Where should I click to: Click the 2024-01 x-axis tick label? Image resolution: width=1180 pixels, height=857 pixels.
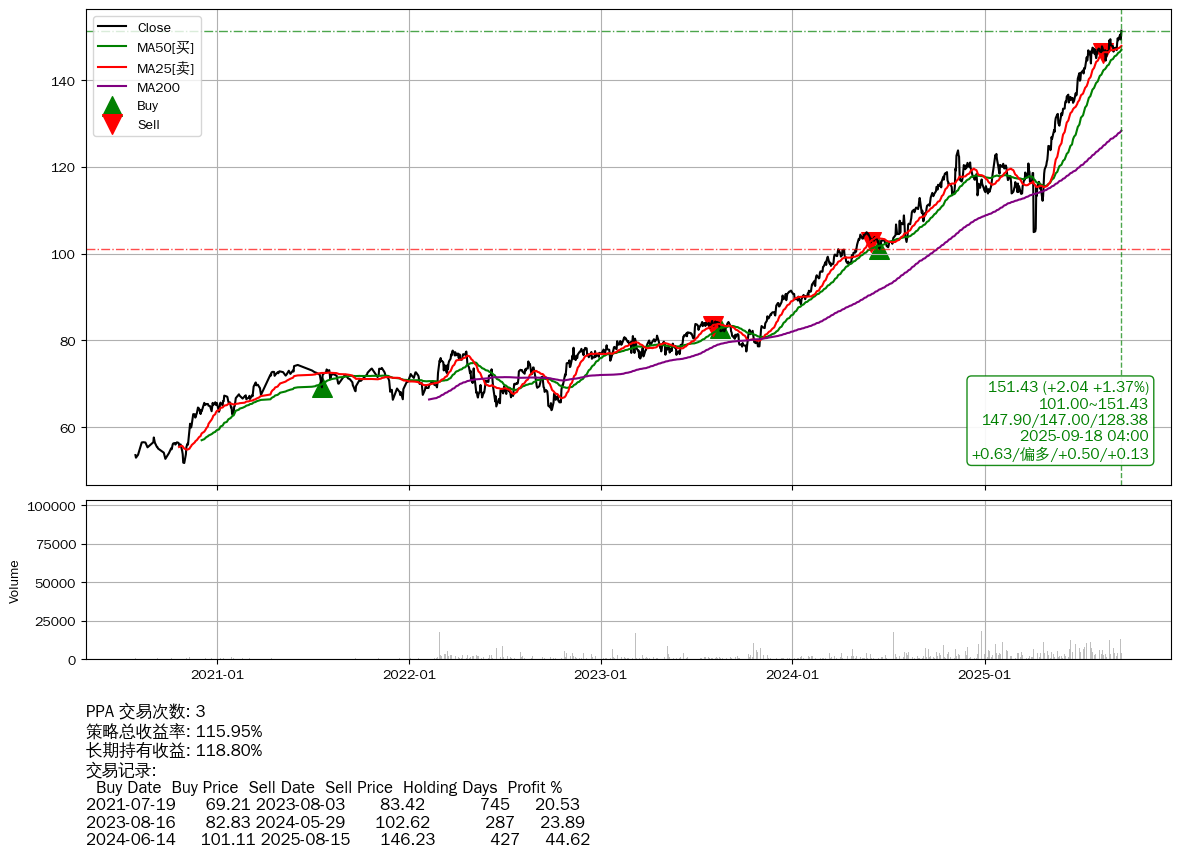point(793,674)
